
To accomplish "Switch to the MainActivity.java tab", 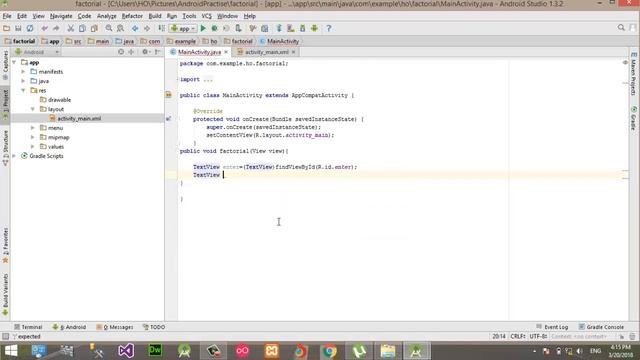I will [x=199, y=52].
